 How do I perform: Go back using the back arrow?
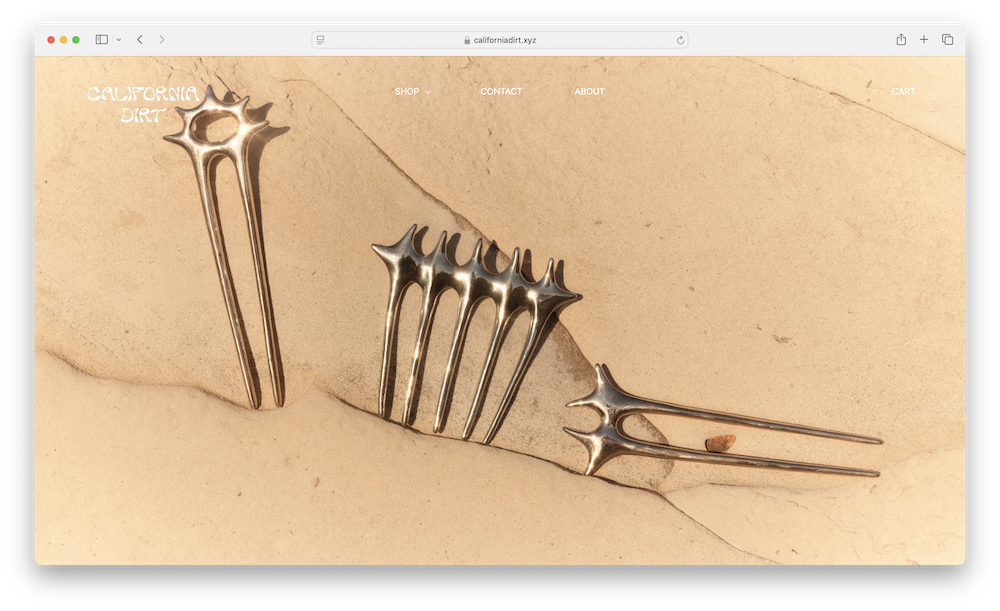140,40
